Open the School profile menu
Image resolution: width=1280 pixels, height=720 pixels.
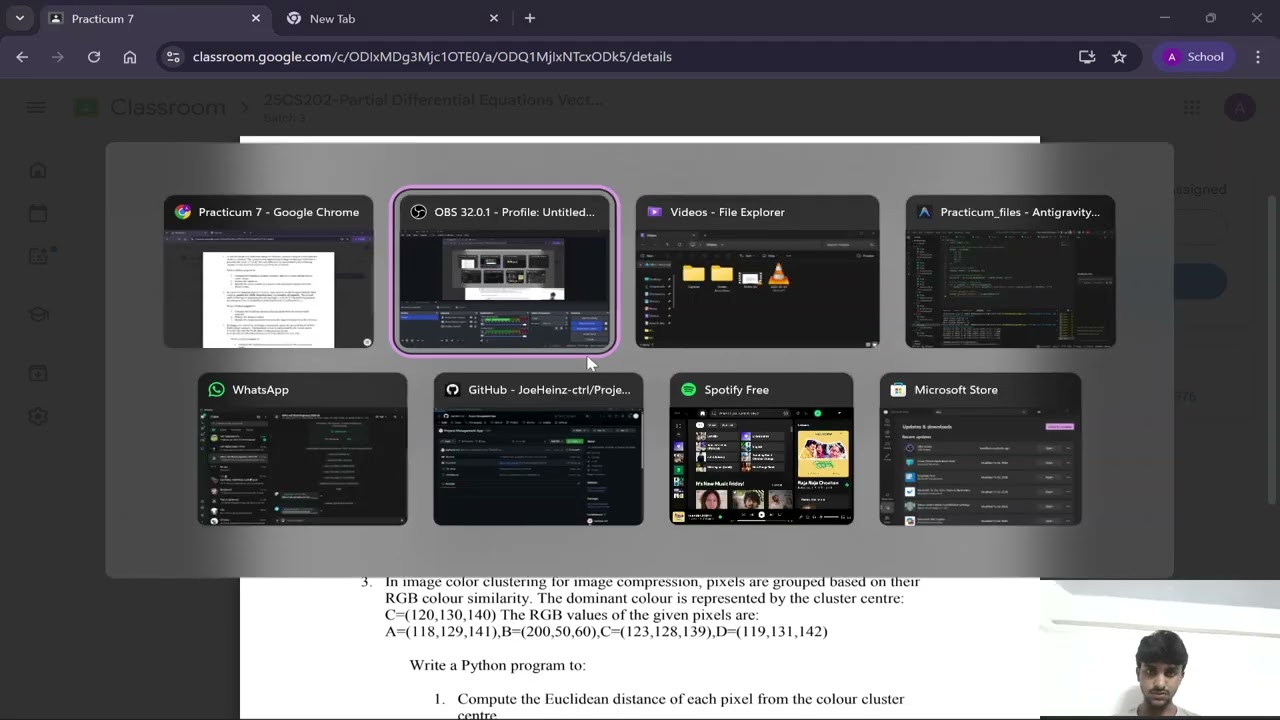[x=1195, y=57]
